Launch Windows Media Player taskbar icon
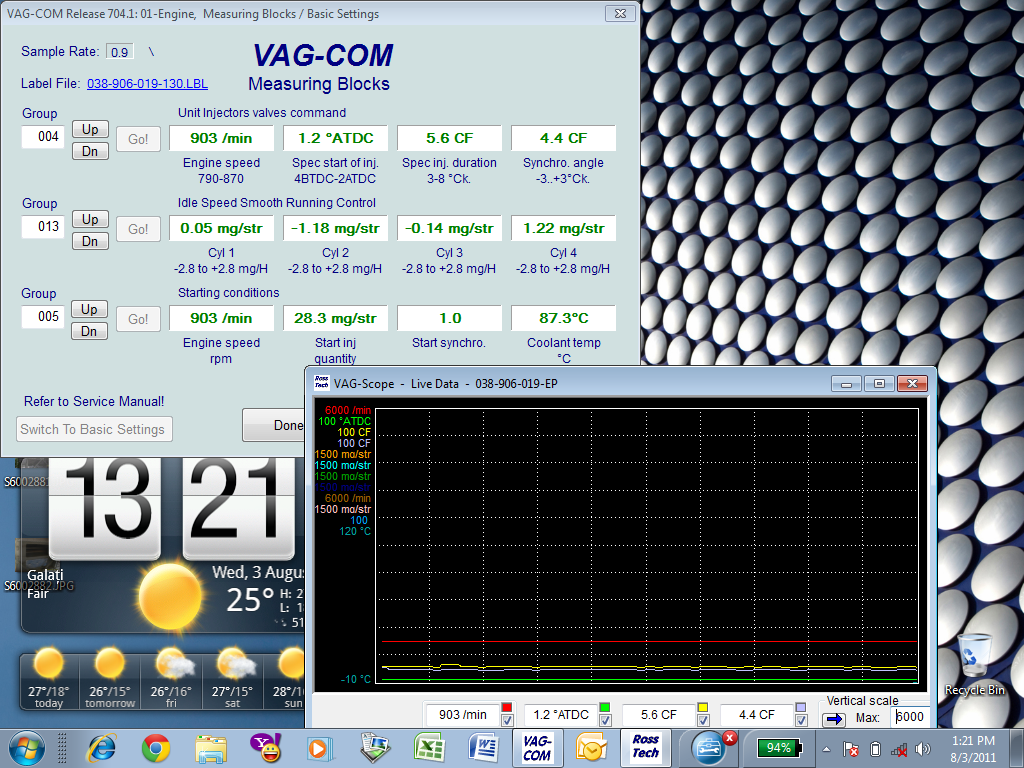This screenshot has height=768, width=1024. pos(320,748)
